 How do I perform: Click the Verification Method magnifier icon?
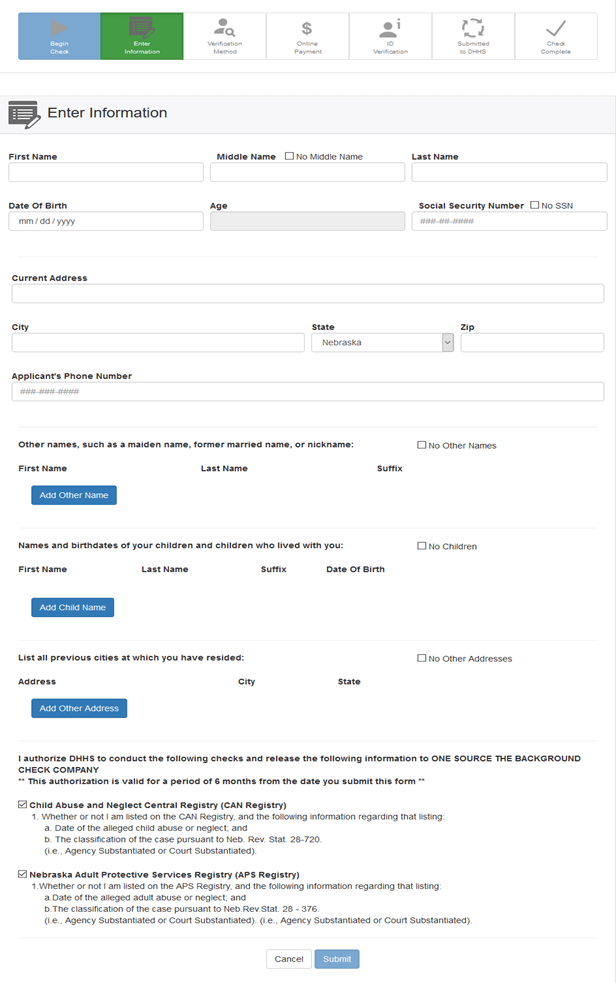coord(225,27)
